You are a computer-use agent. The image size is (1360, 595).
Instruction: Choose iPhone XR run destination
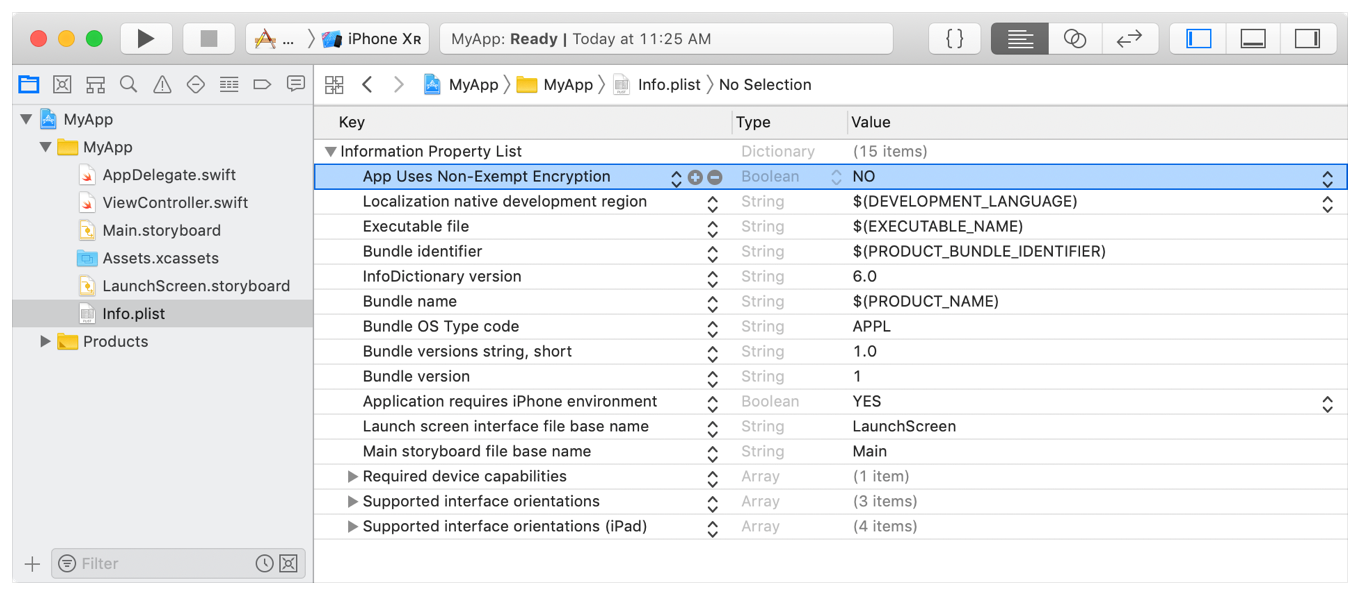[372, 39]
